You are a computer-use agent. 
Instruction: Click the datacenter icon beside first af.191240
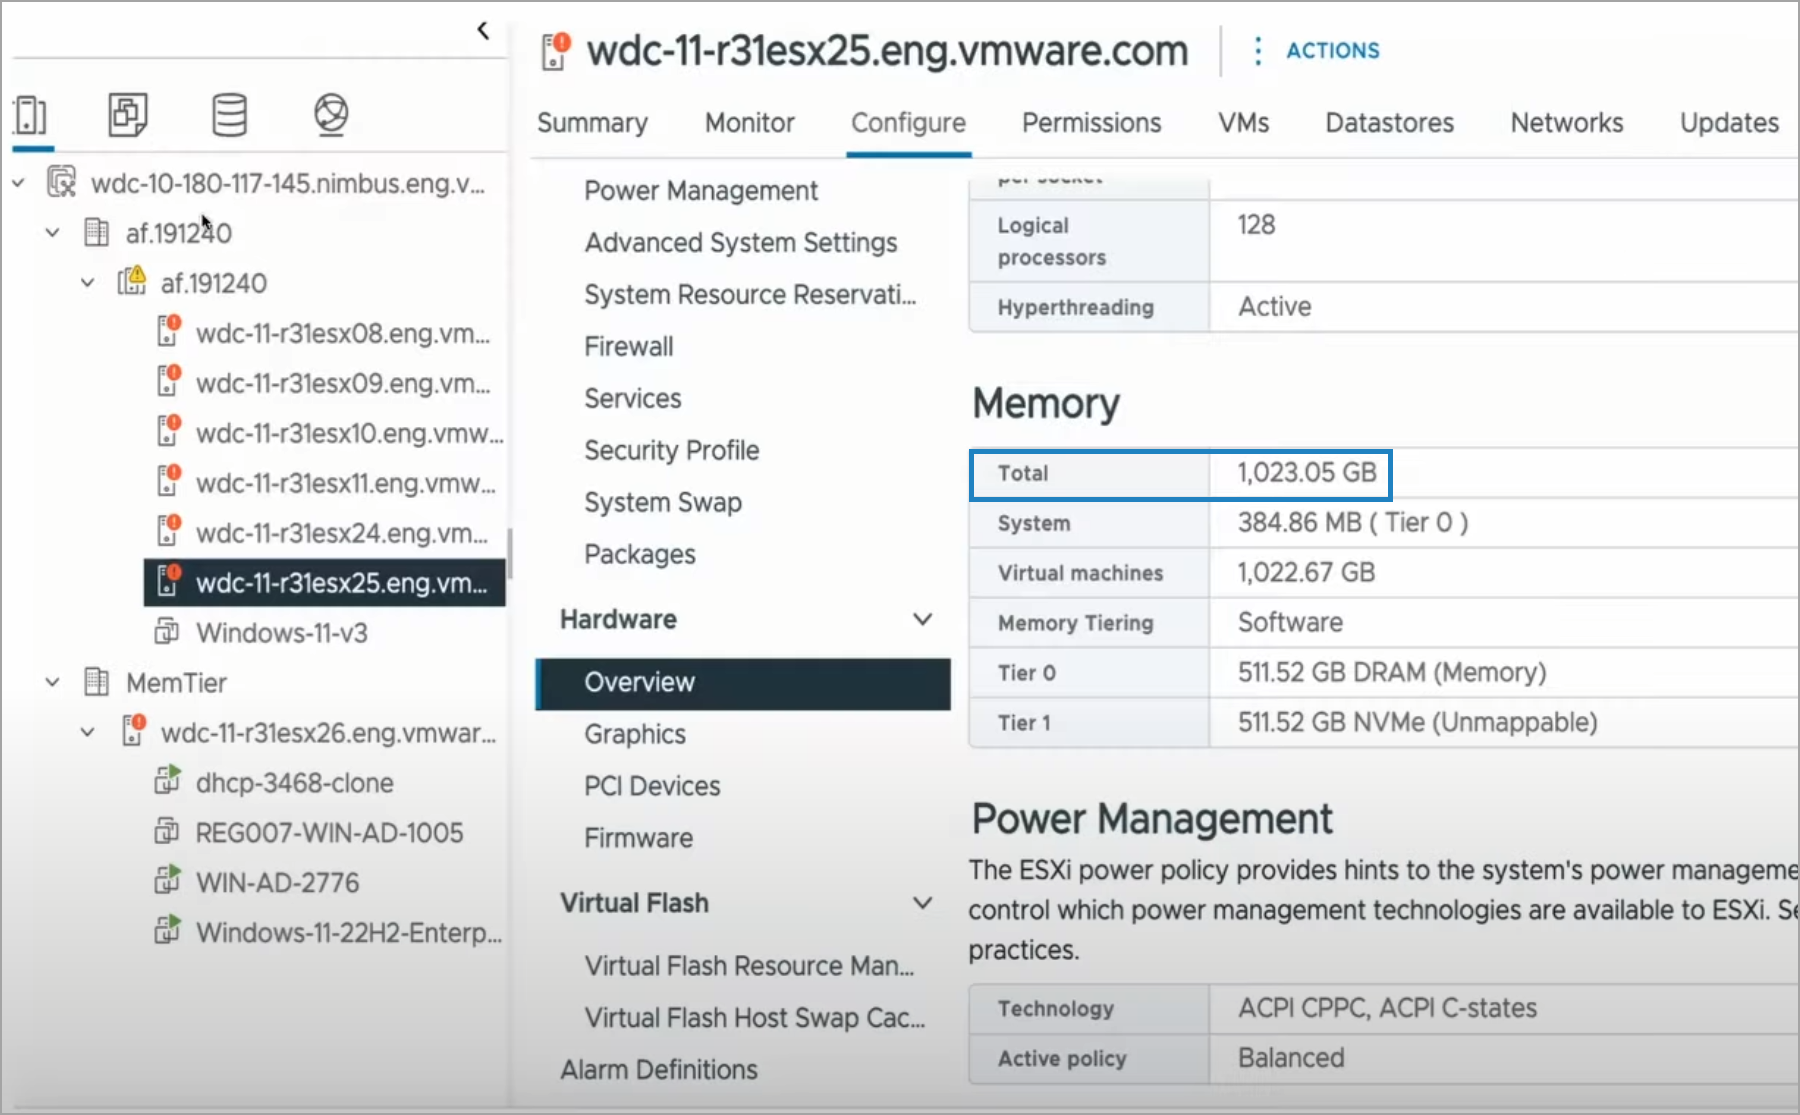pyautogui.click(x=96, y=232)
